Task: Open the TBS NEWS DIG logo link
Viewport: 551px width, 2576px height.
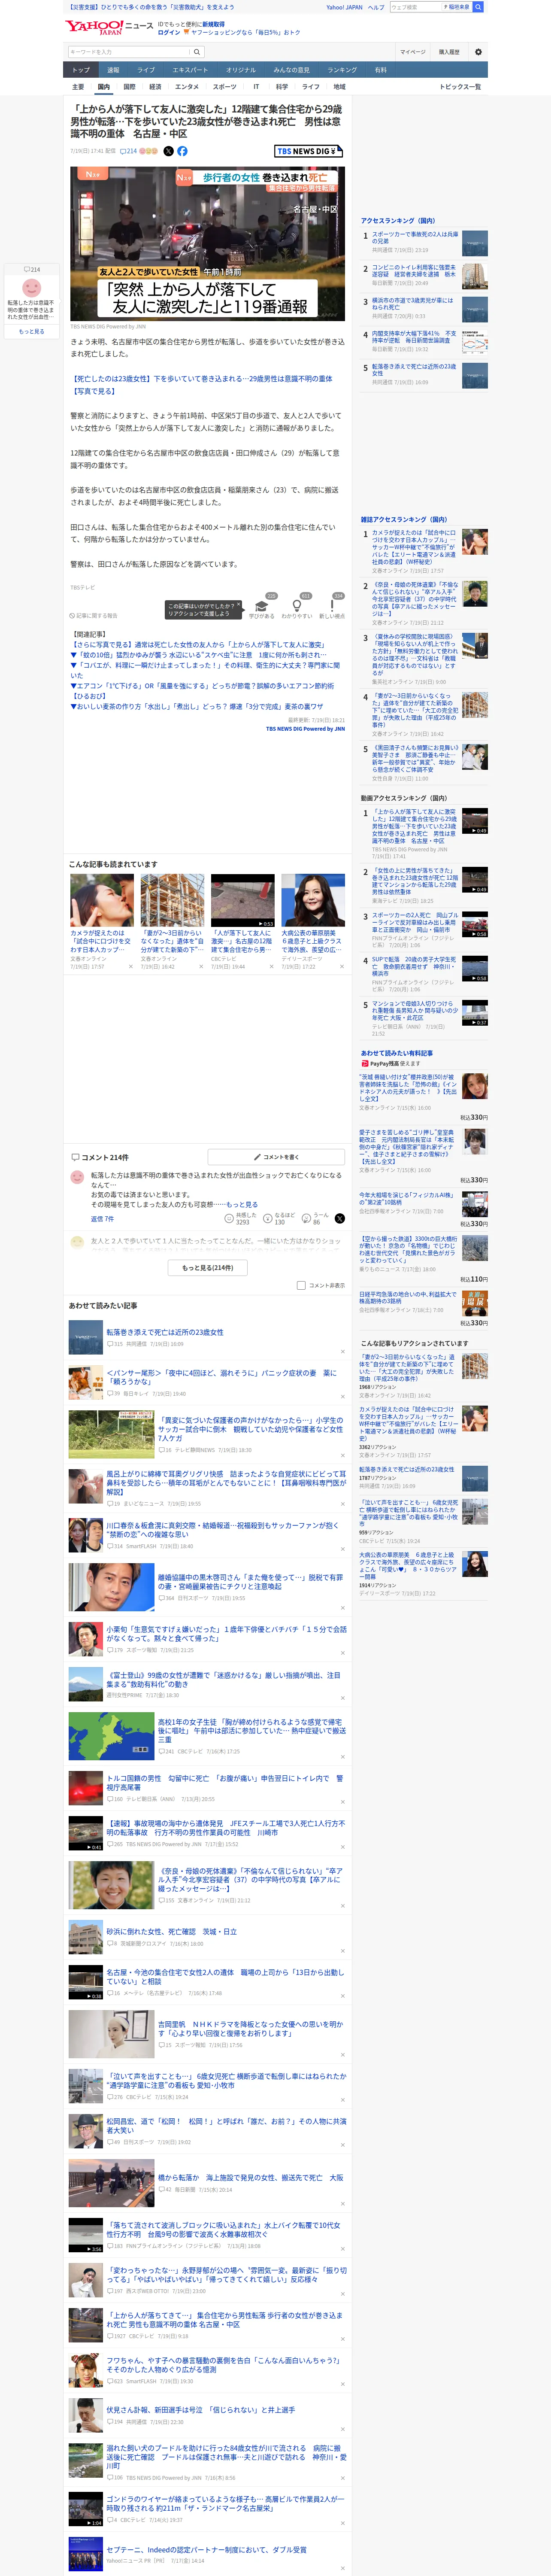Action: coord(309,151)
